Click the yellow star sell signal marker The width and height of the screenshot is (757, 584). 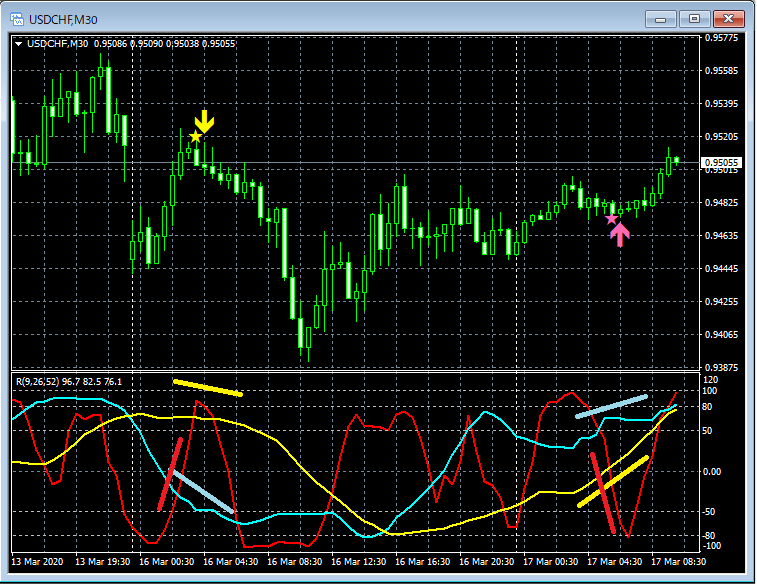(195, 137)
